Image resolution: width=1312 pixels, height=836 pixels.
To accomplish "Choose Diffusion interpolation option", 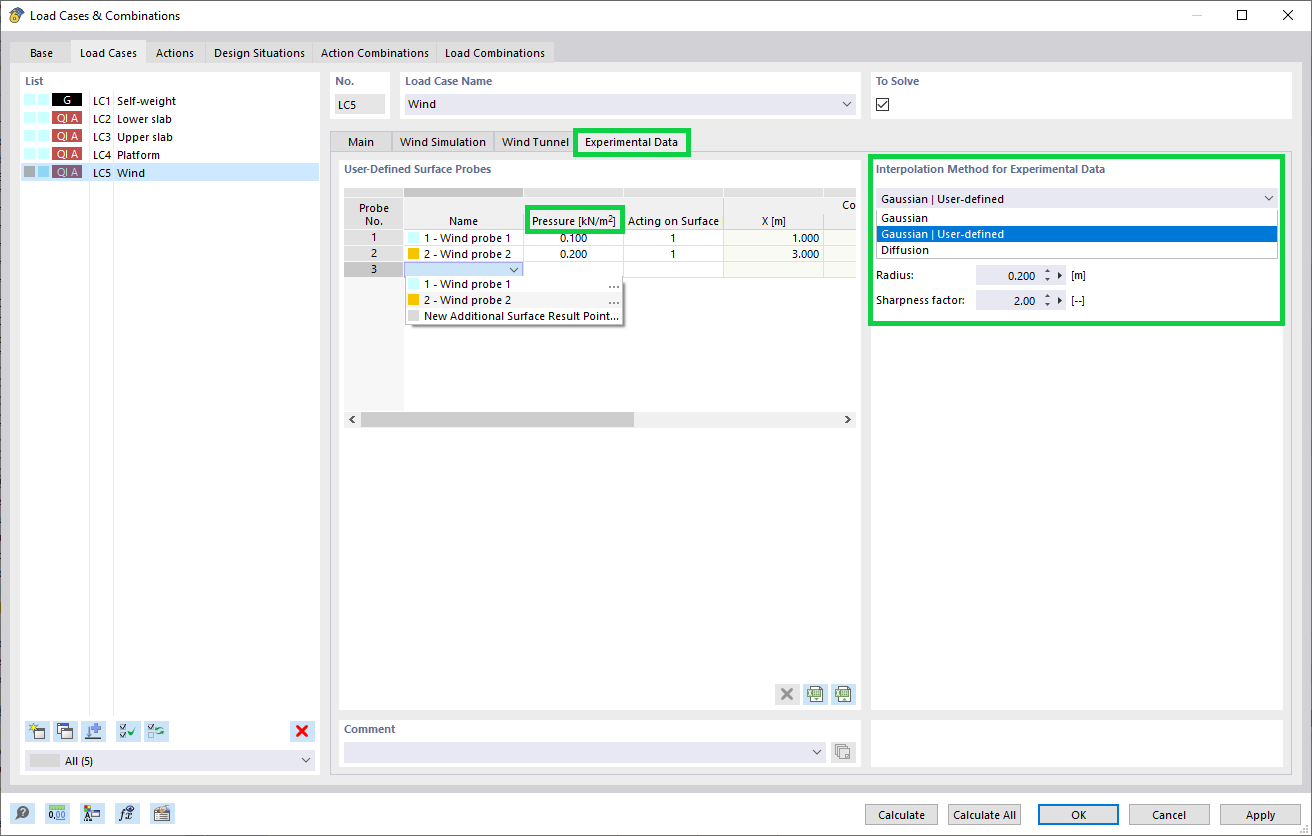I will pos(1077,250).
